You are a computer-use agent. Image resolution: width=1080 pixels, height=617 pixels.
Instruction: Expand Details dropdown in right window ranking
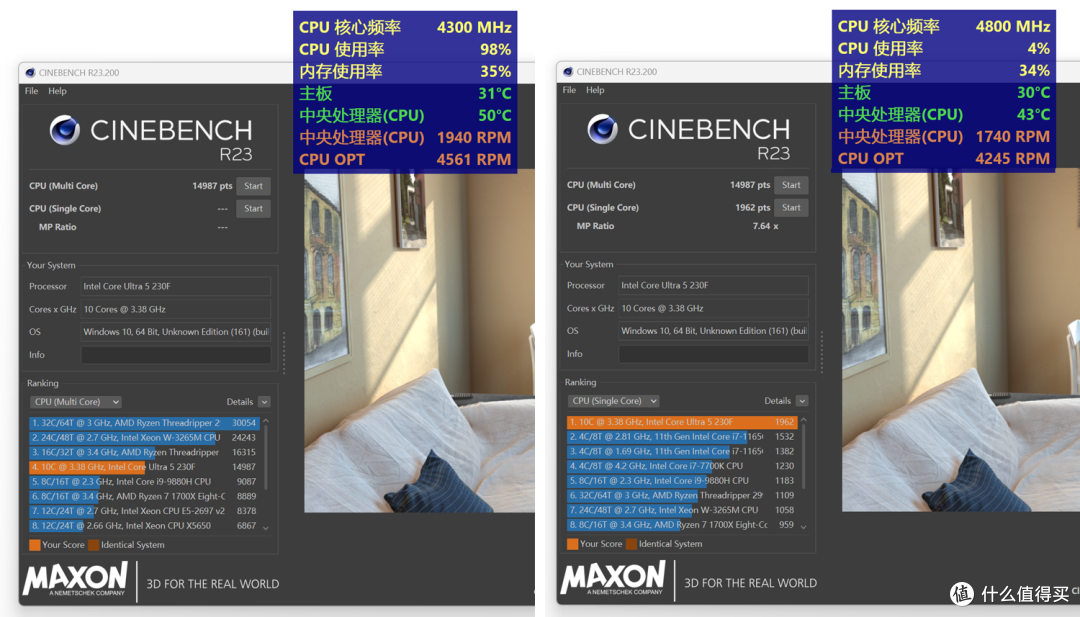point(802,401)
